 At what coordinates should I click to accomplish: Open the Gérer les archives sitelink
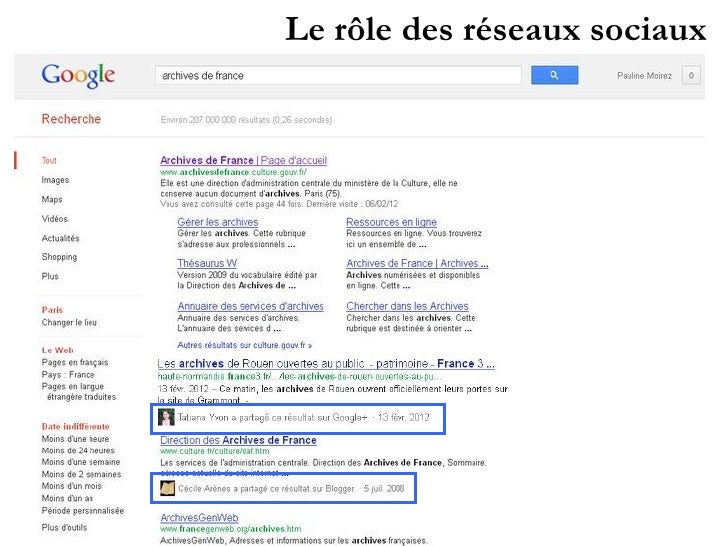[x=217, y=222]
